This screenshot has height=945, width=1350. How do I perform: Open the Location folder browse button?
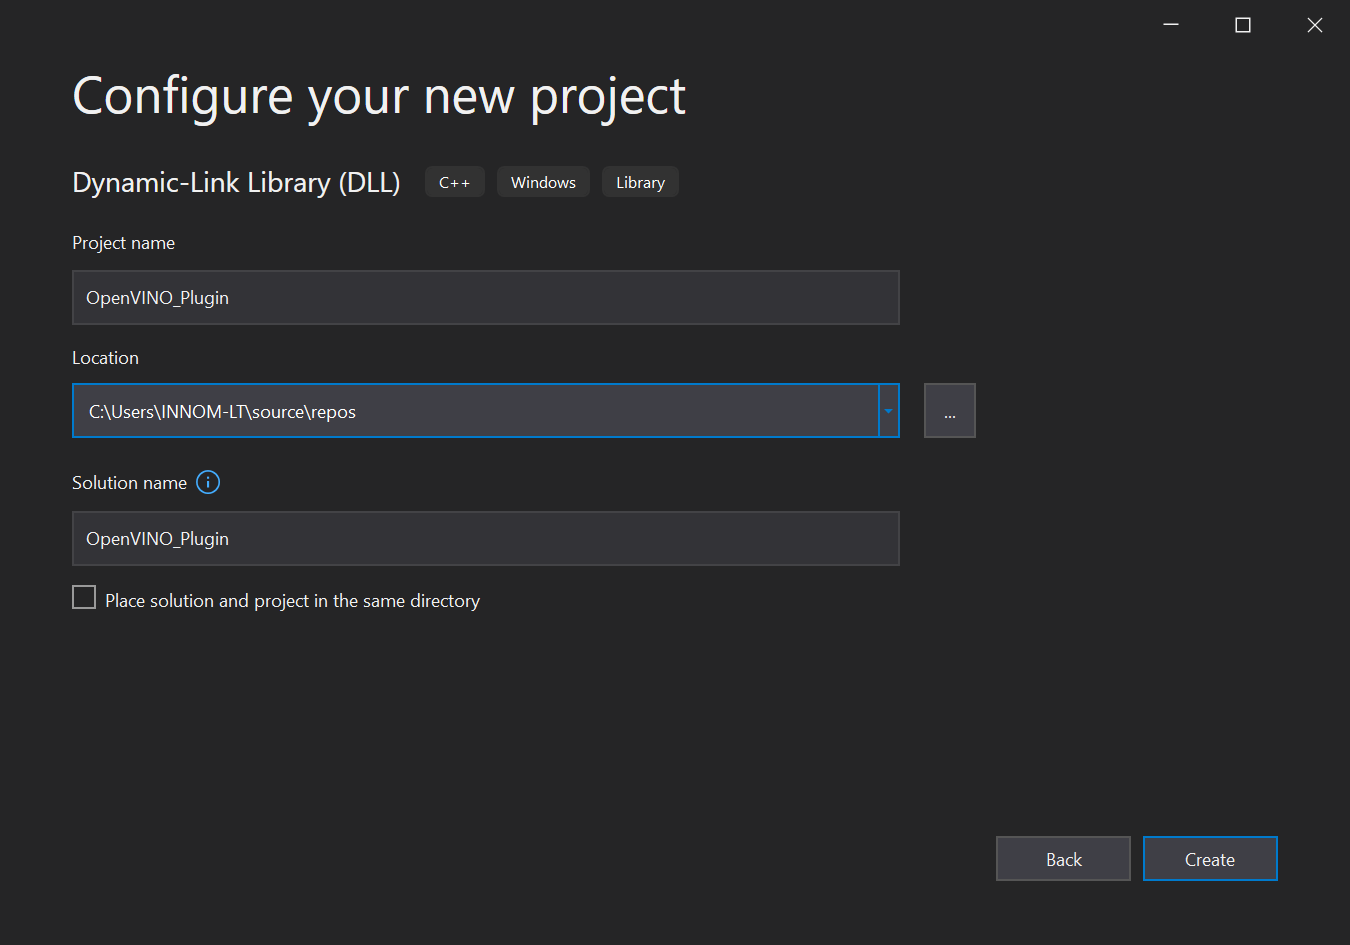click(949, 411)
